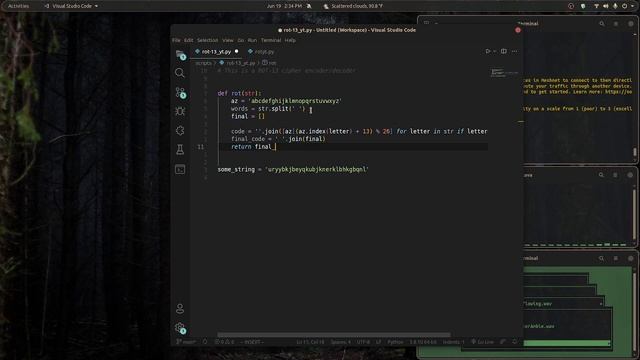Open the Manage gear icon
Screen dimensions: 640x360
[180, 328]
